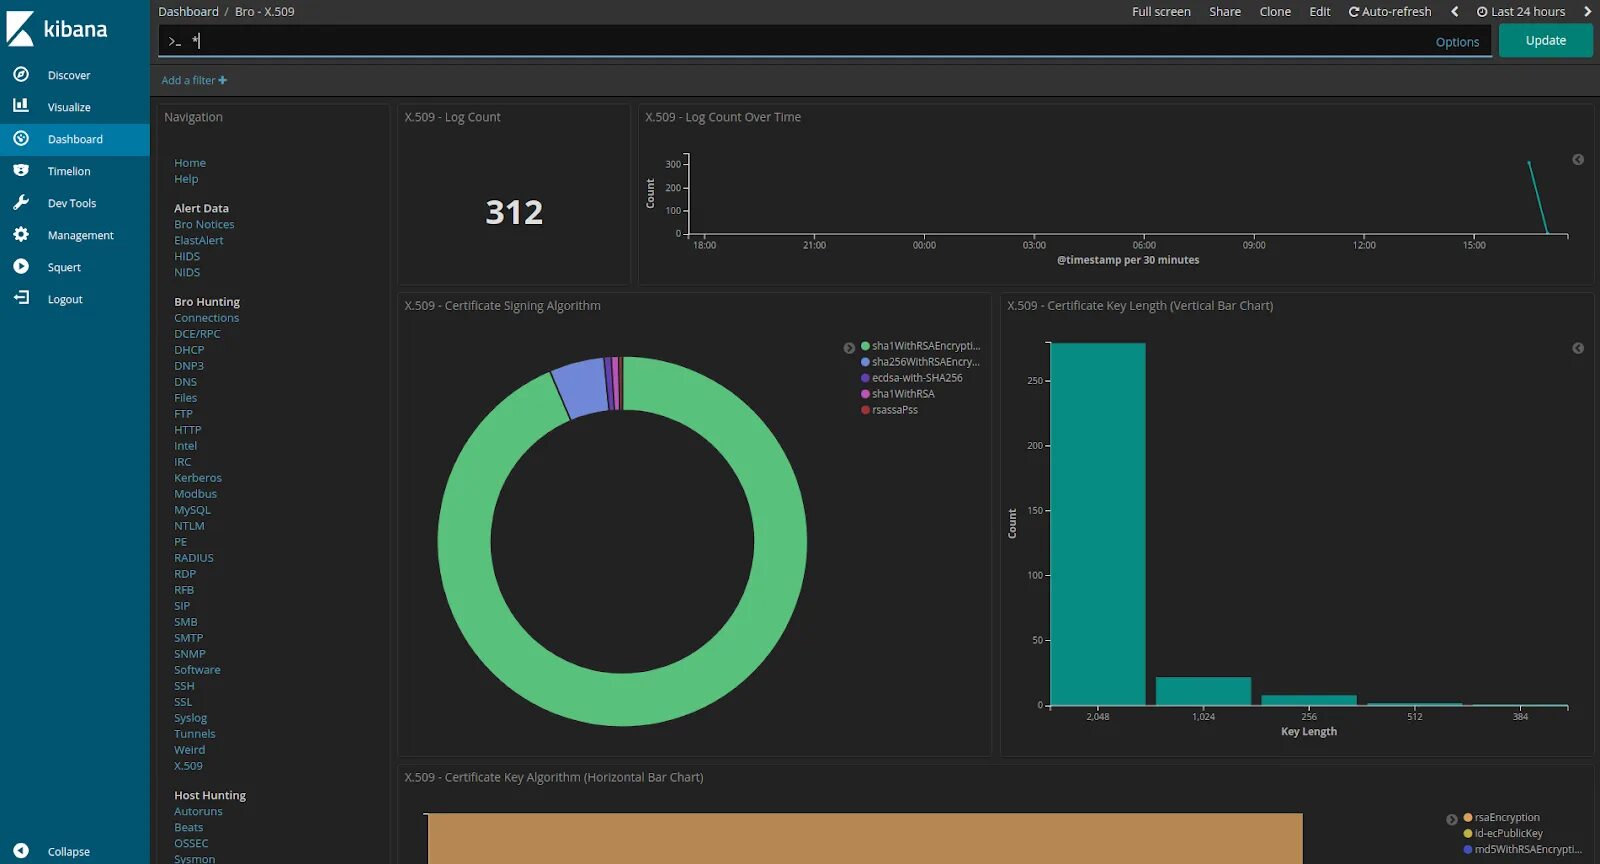Screen dimensions: 1600x864
Task: Click the Kibana logo
Action: click(x=57, y=29)
